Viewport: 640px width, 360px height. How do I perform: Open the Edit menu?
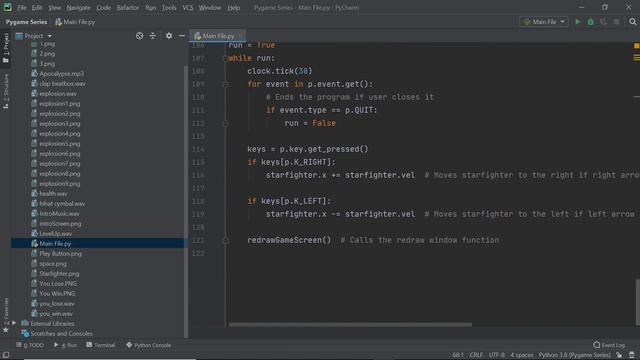(37, 8)
